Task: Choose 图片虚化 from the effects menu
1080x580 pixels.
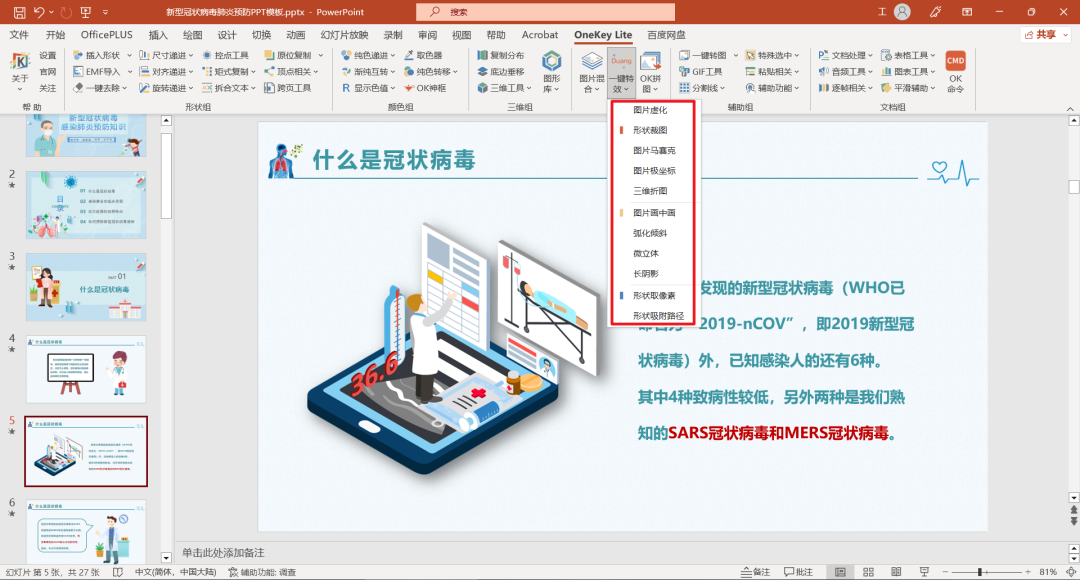Action: coord(651,110)
